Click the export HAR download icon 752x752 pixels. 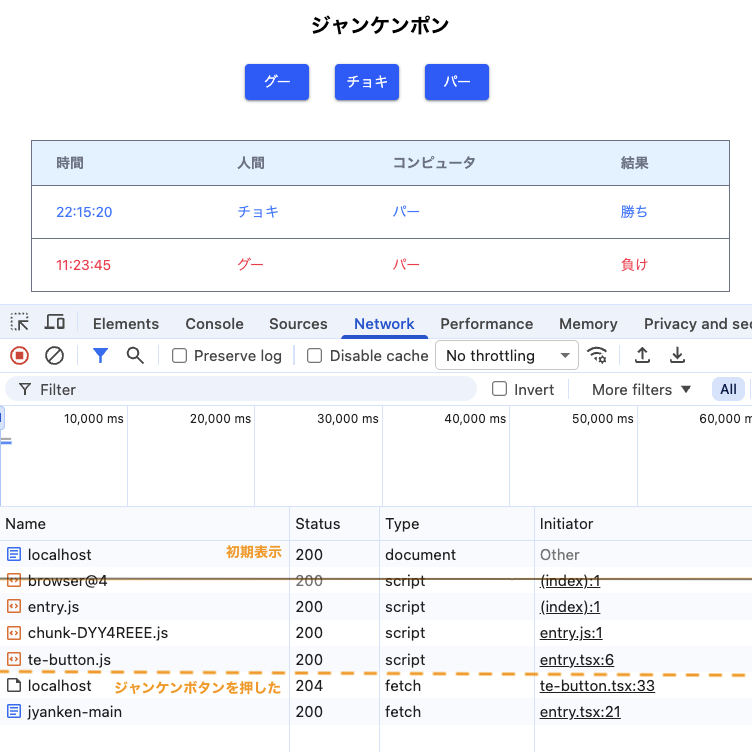point(677,355)
